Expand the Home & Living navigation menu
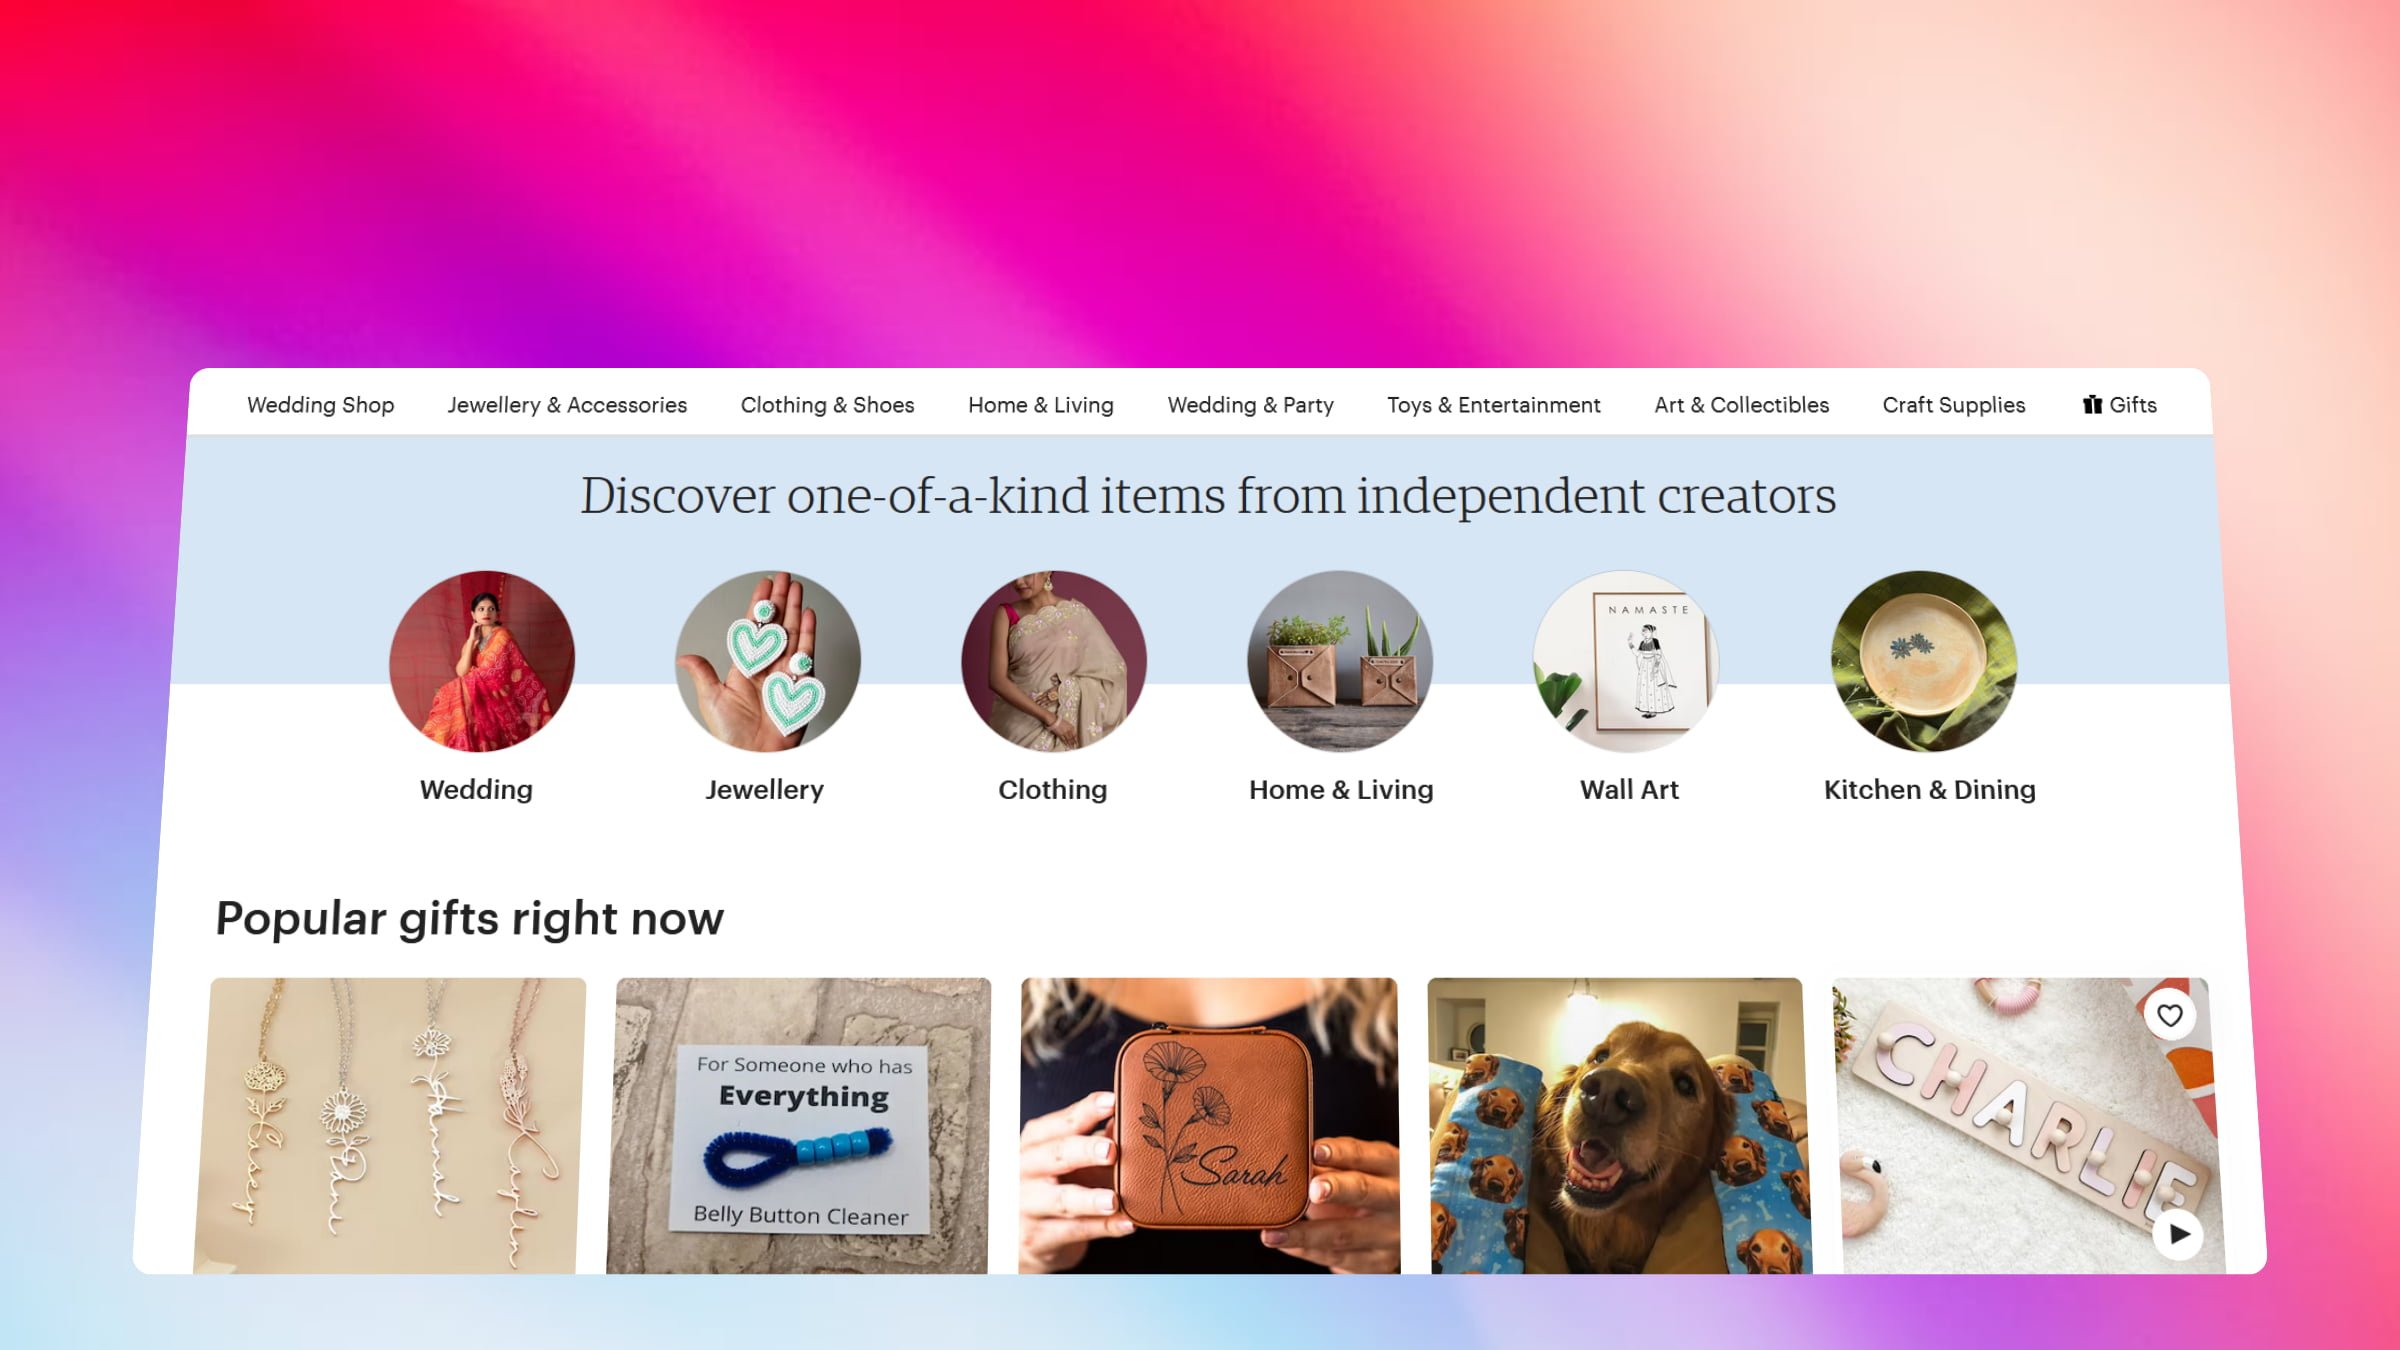This screenshot has height=1350, width=2400. tap(1040, 405)
